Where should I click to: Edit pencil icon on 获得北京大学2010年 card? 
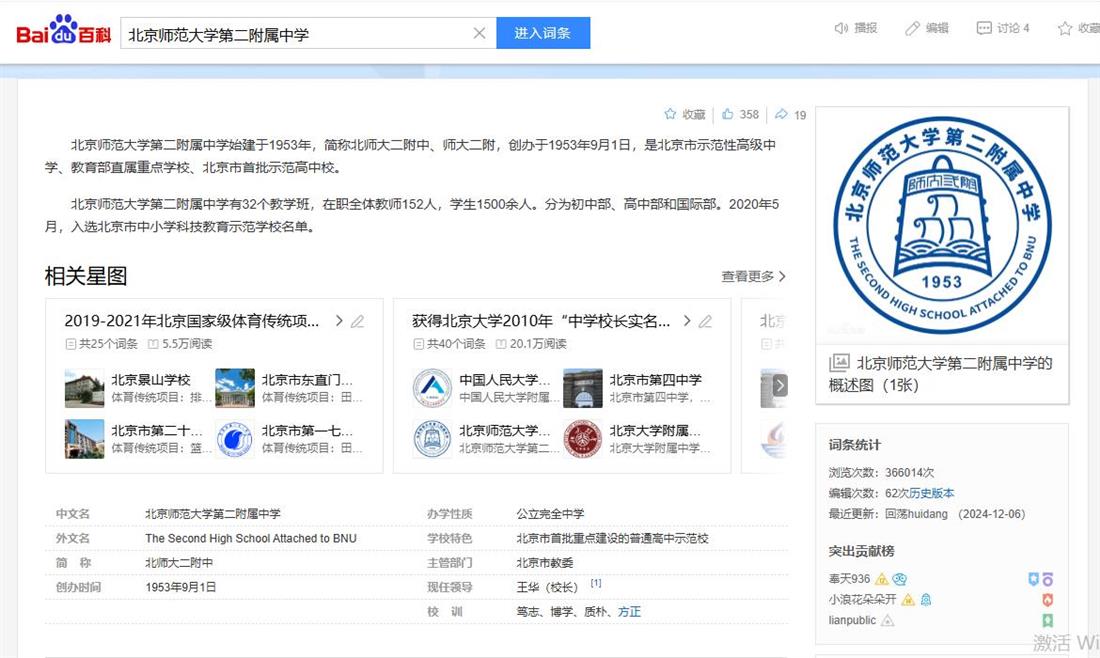[706, 321]
